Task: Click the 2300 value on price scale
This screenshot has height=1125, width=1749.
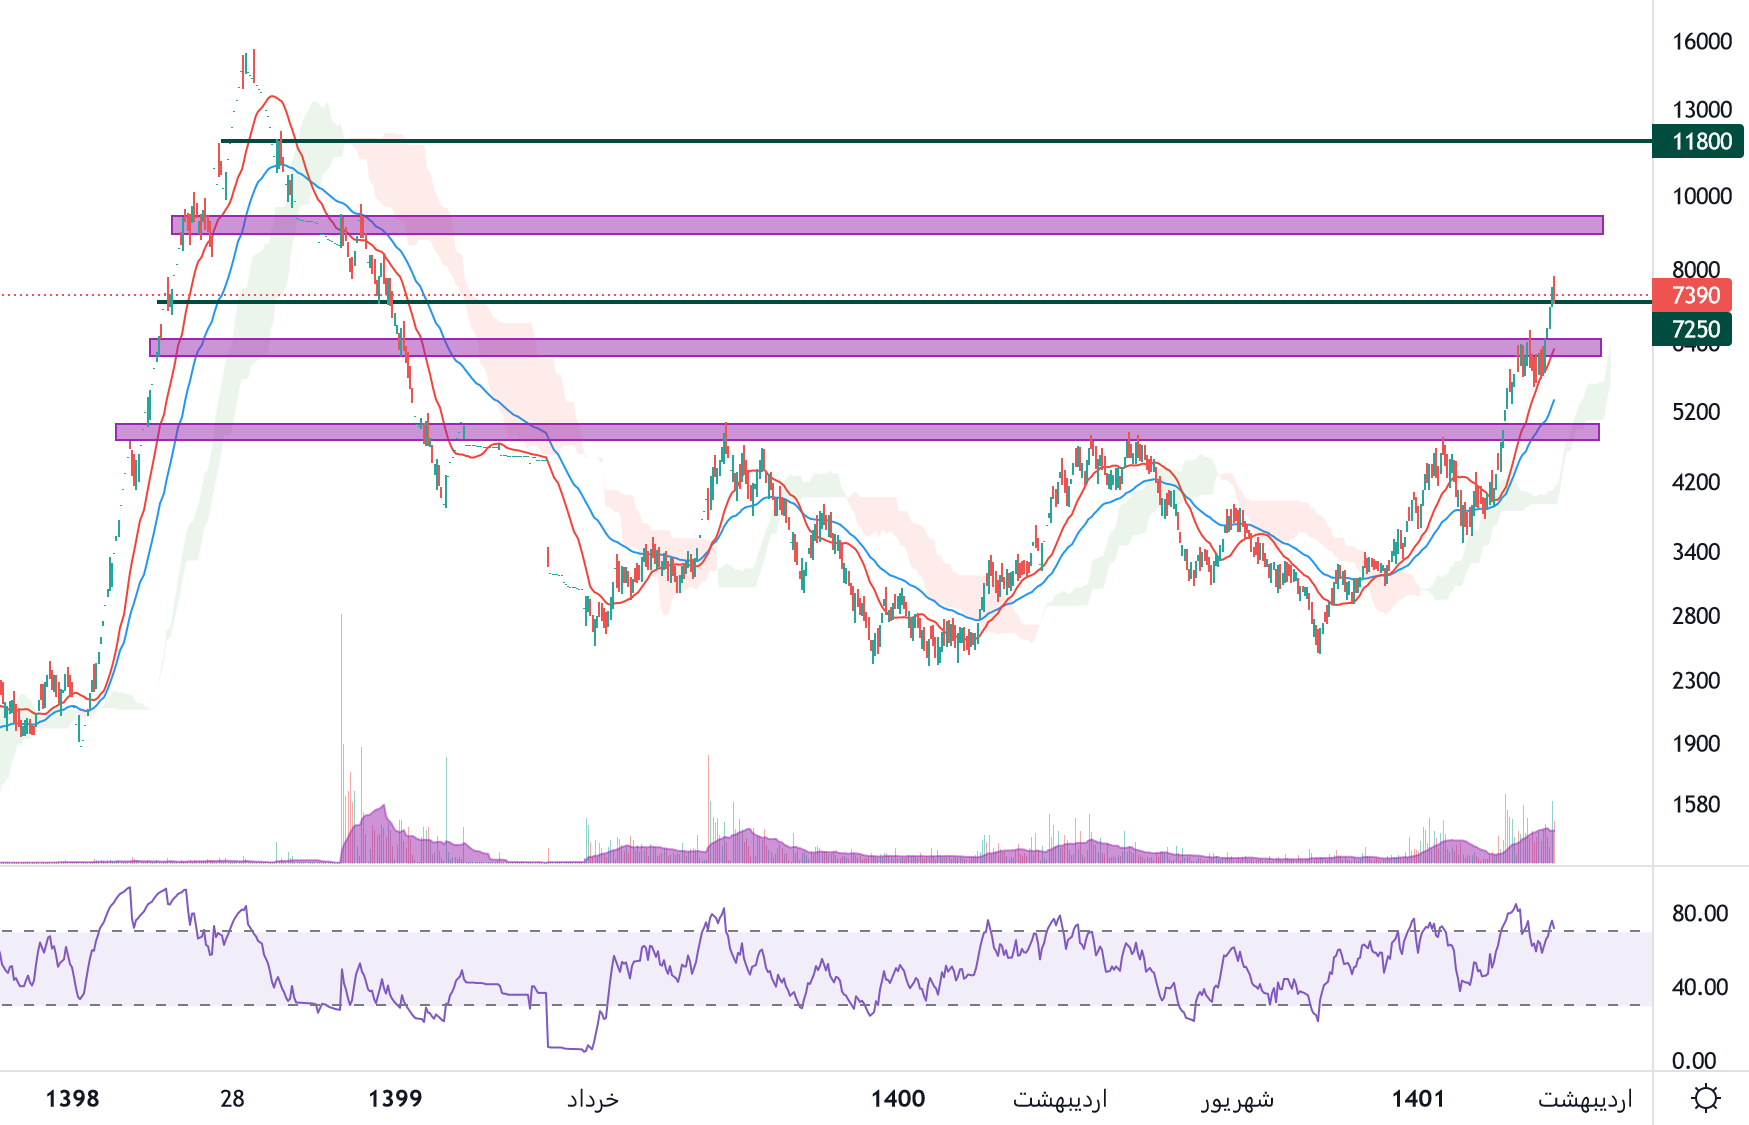Action: point(1696,681)
